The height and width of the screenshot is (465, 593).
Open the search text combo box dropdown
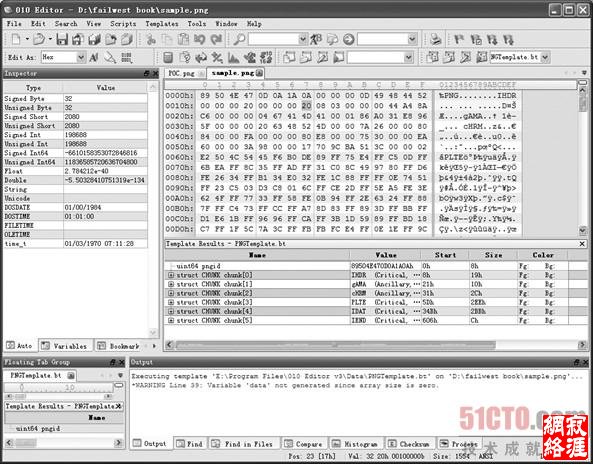click(303, 39)
